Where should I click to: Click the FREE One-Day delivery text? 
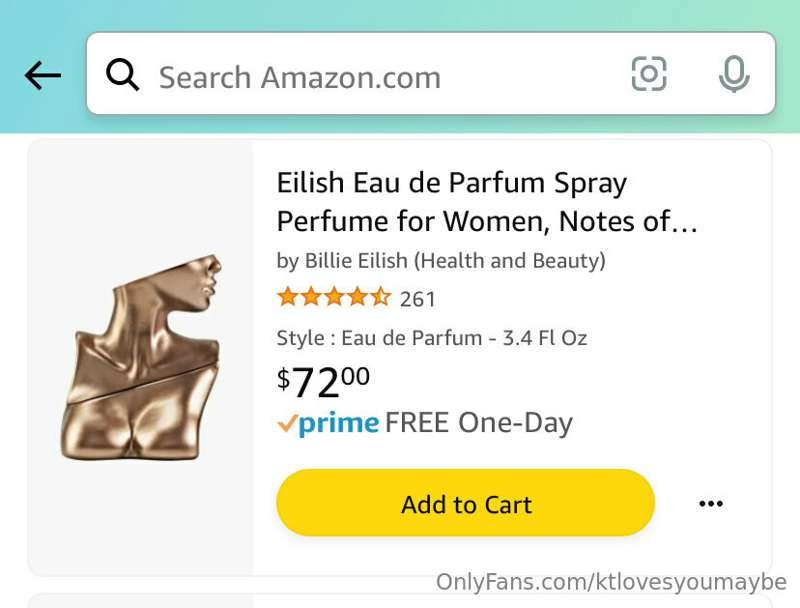point(479,423)
